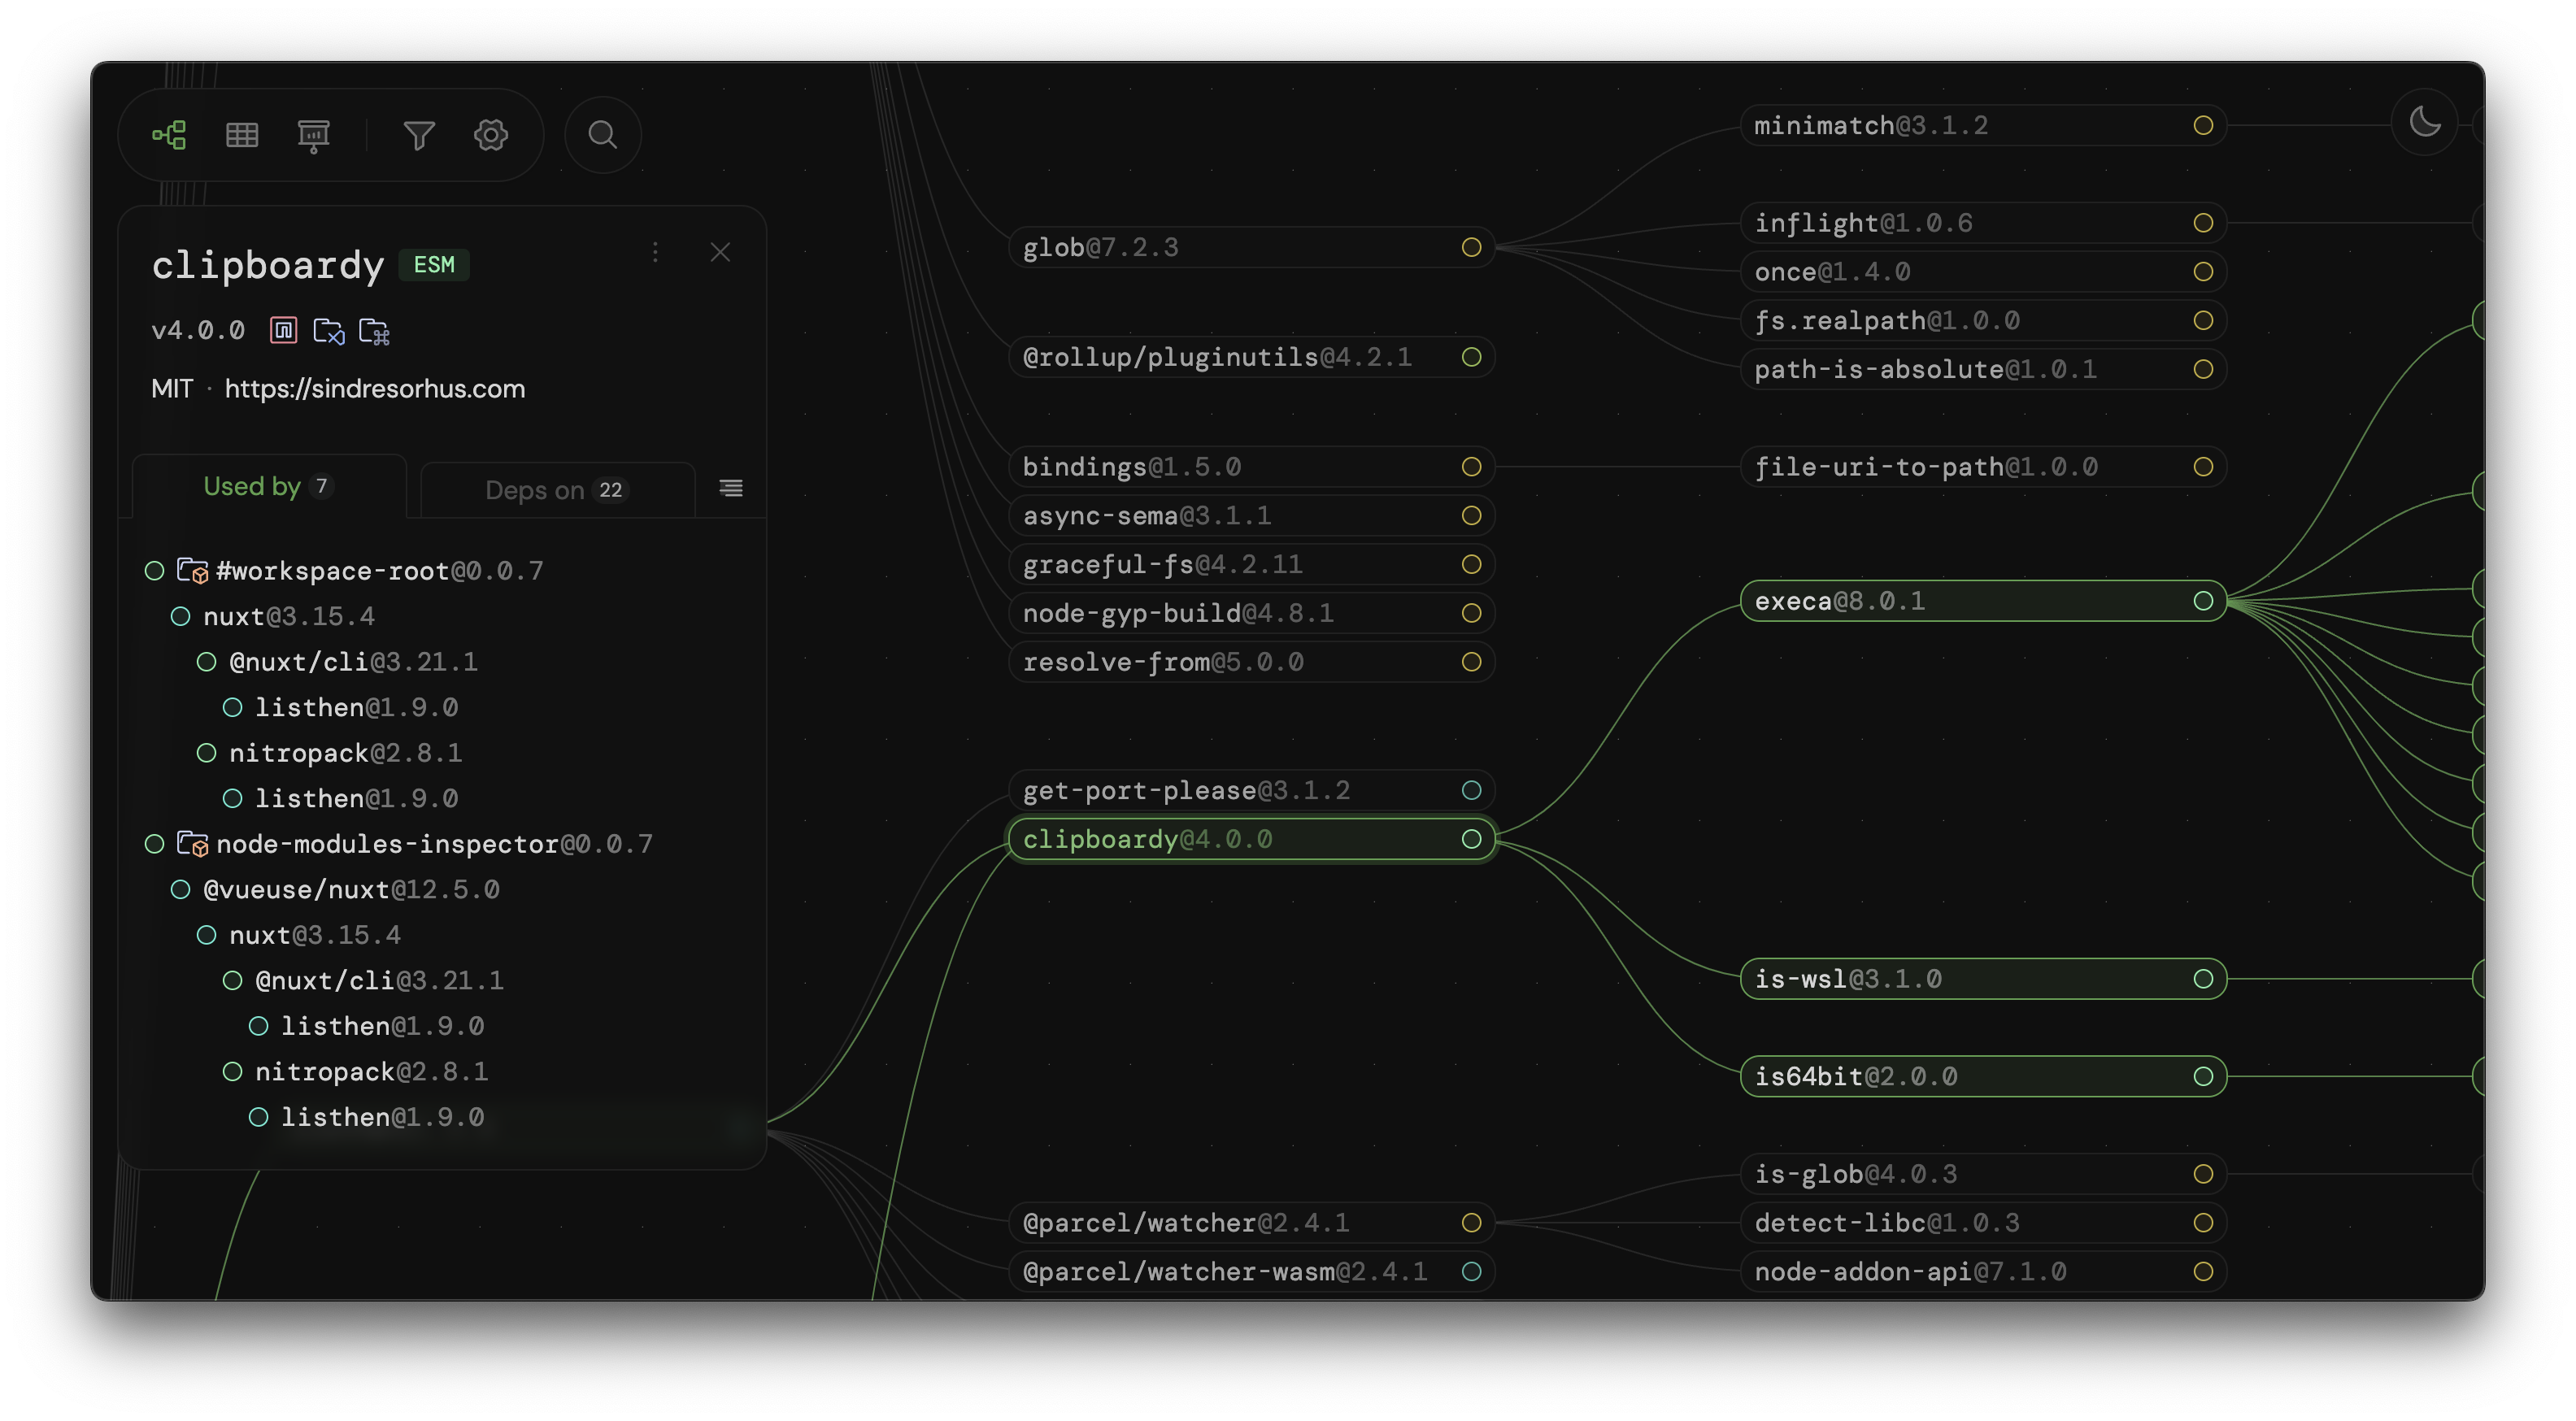This screenshot has height=1421, width=2576.
Task: Toggle dark mode moon icon
Action: click(2424, 123)
